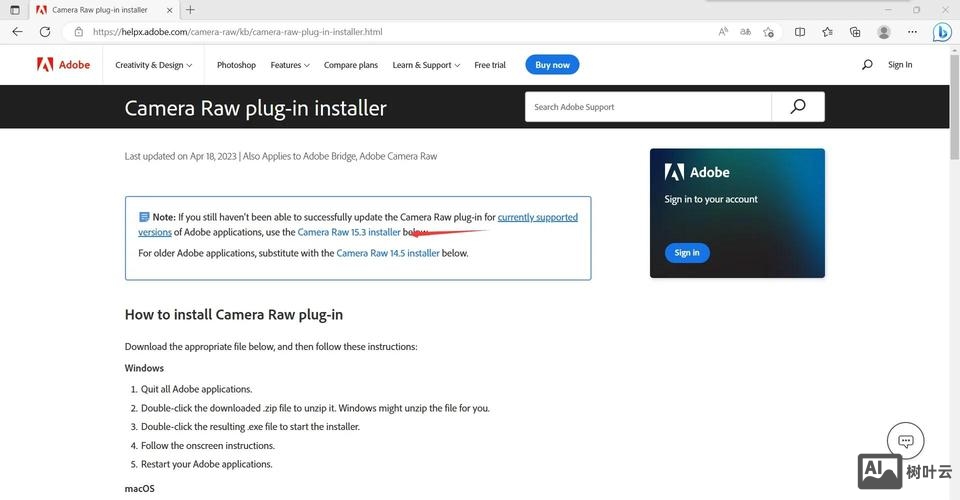Click the blue Sign in account button

tap(687, 253)
